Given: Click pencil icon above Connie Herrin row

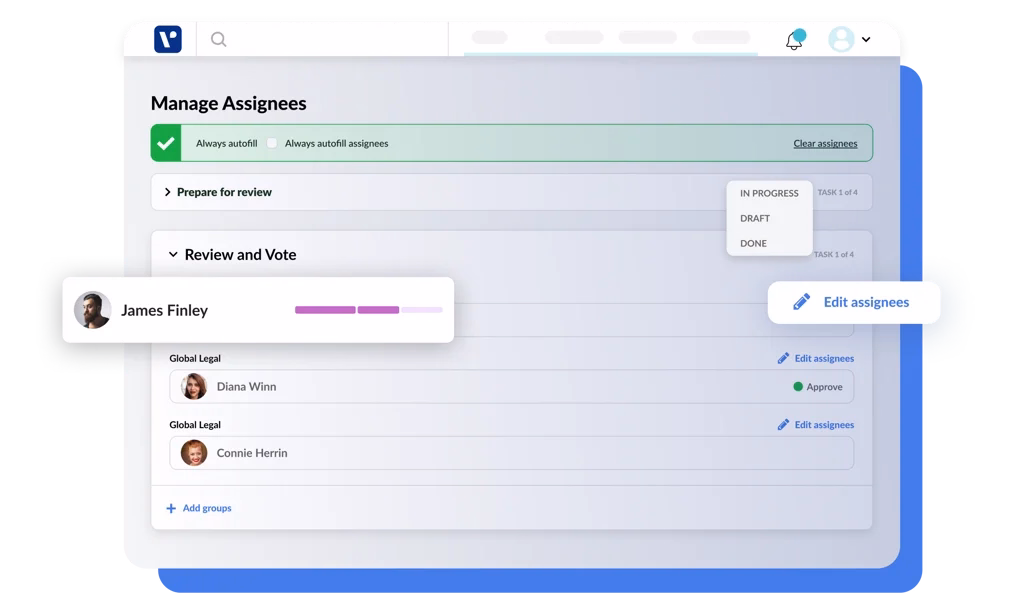Looking at the screenshot, I should pos(783,425).
